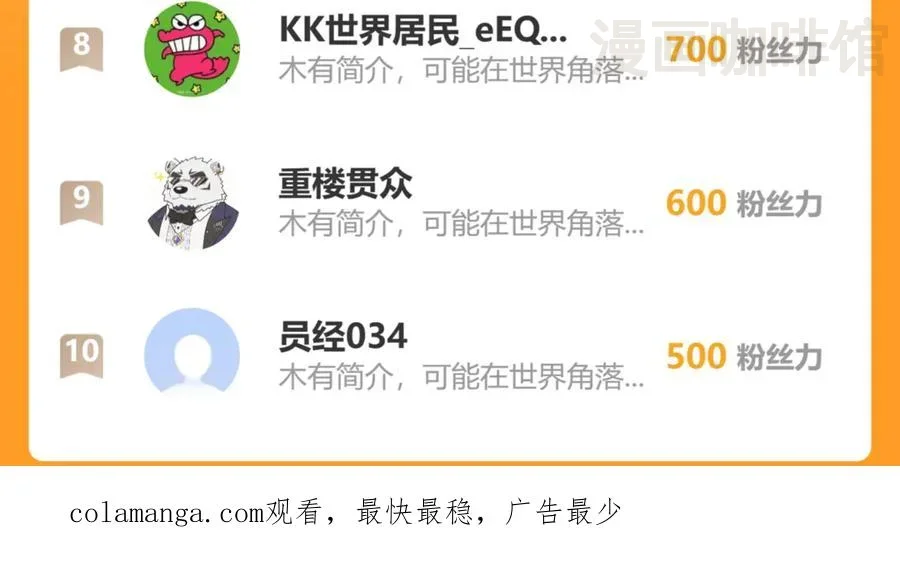Viewport: 900px width, 565px height.
Task: Select username KK世界居民_eEQ...
Action: pos(423,29)
